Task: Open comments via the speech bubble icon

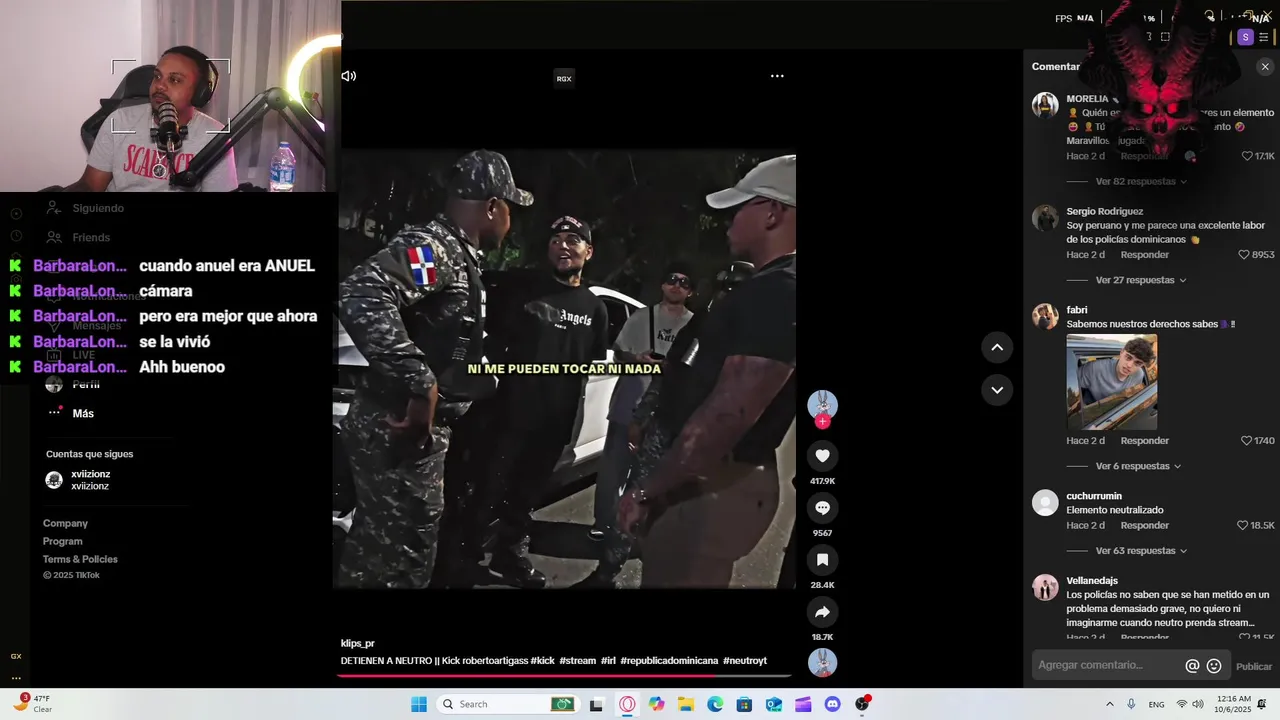Action: tap(822, 508)
